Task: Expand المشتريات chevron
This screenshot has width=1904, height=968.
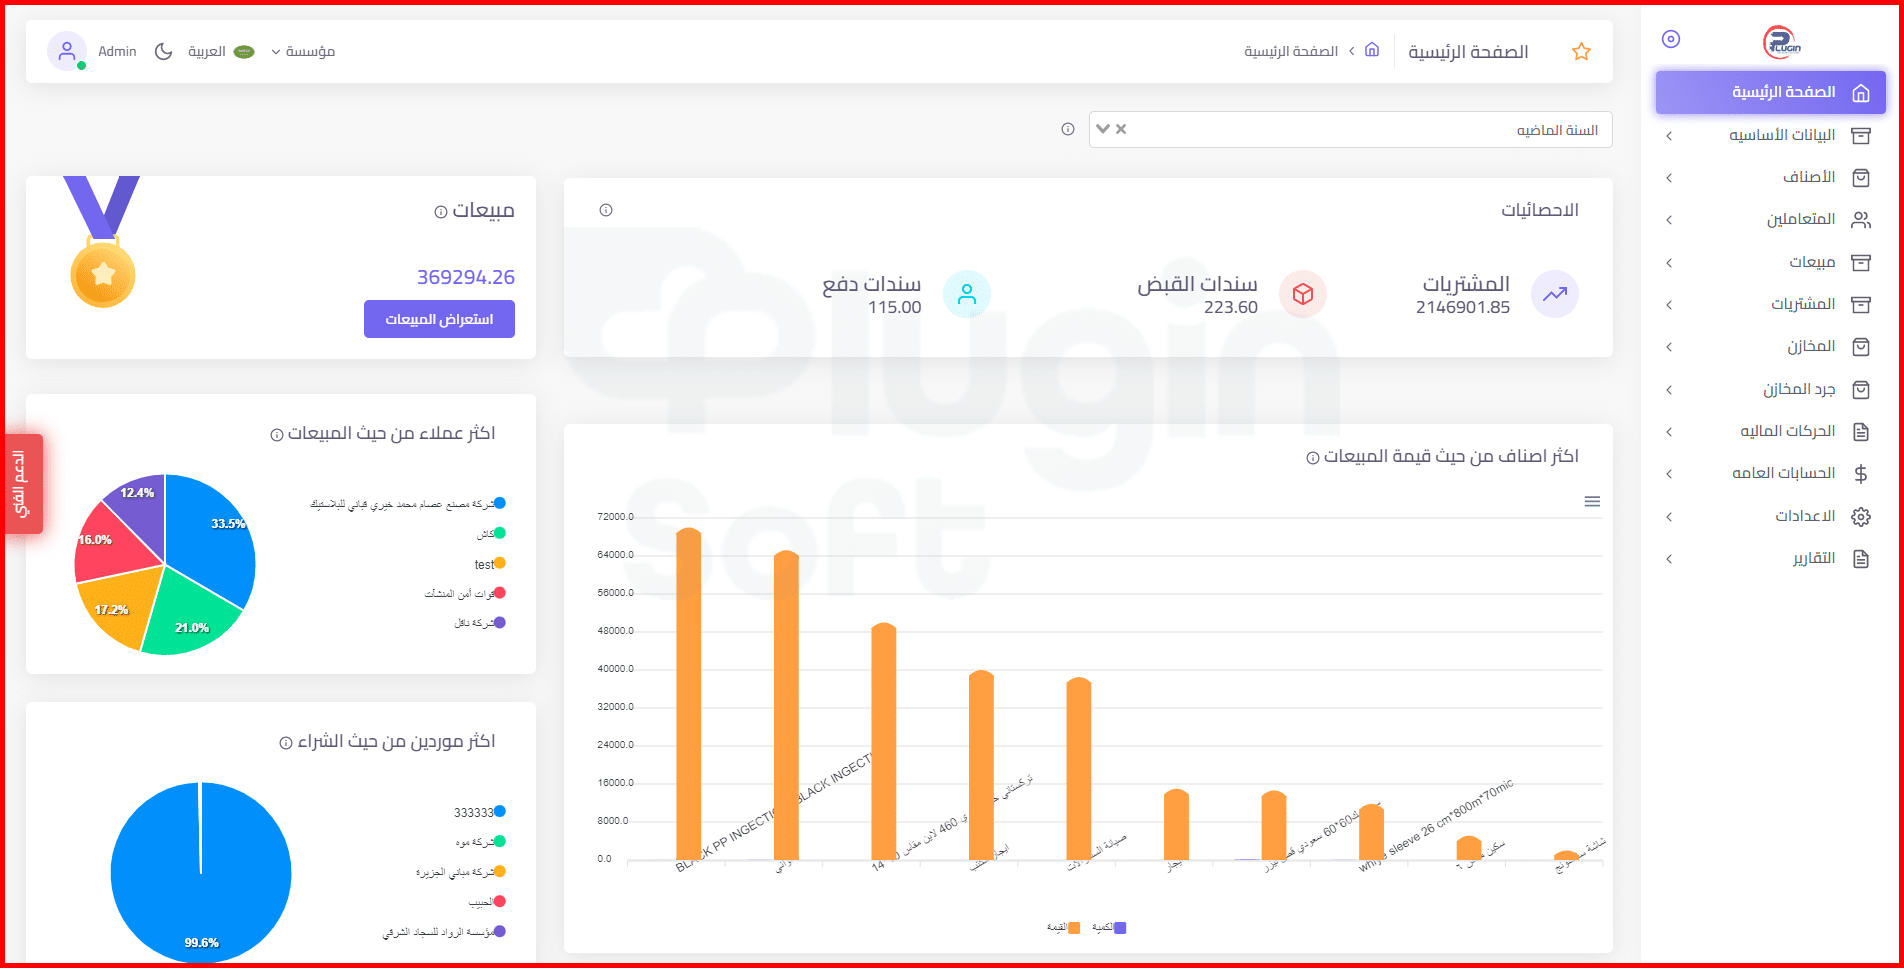Action: point(1669,305)
